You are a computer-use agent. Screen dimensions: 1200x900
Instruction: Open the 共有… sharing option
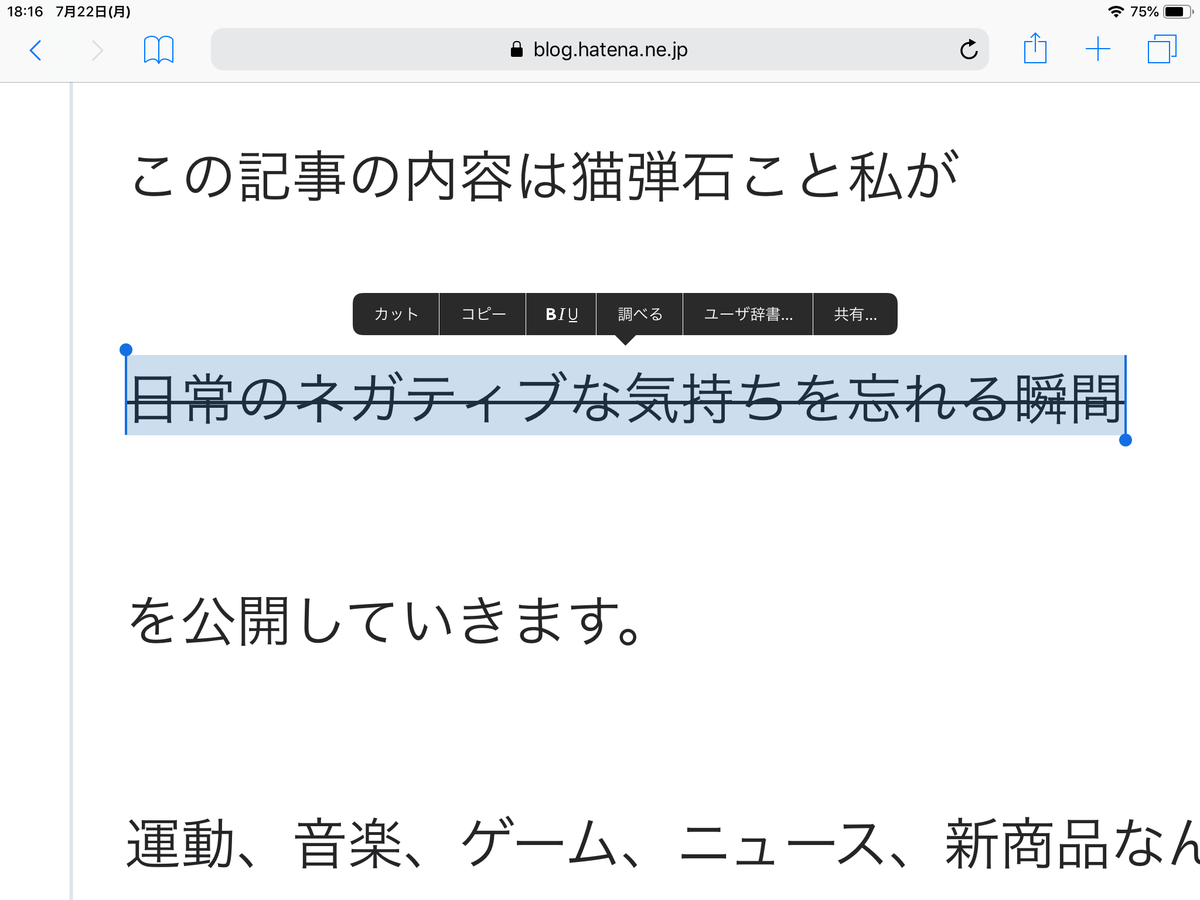(x=854, y=313)
